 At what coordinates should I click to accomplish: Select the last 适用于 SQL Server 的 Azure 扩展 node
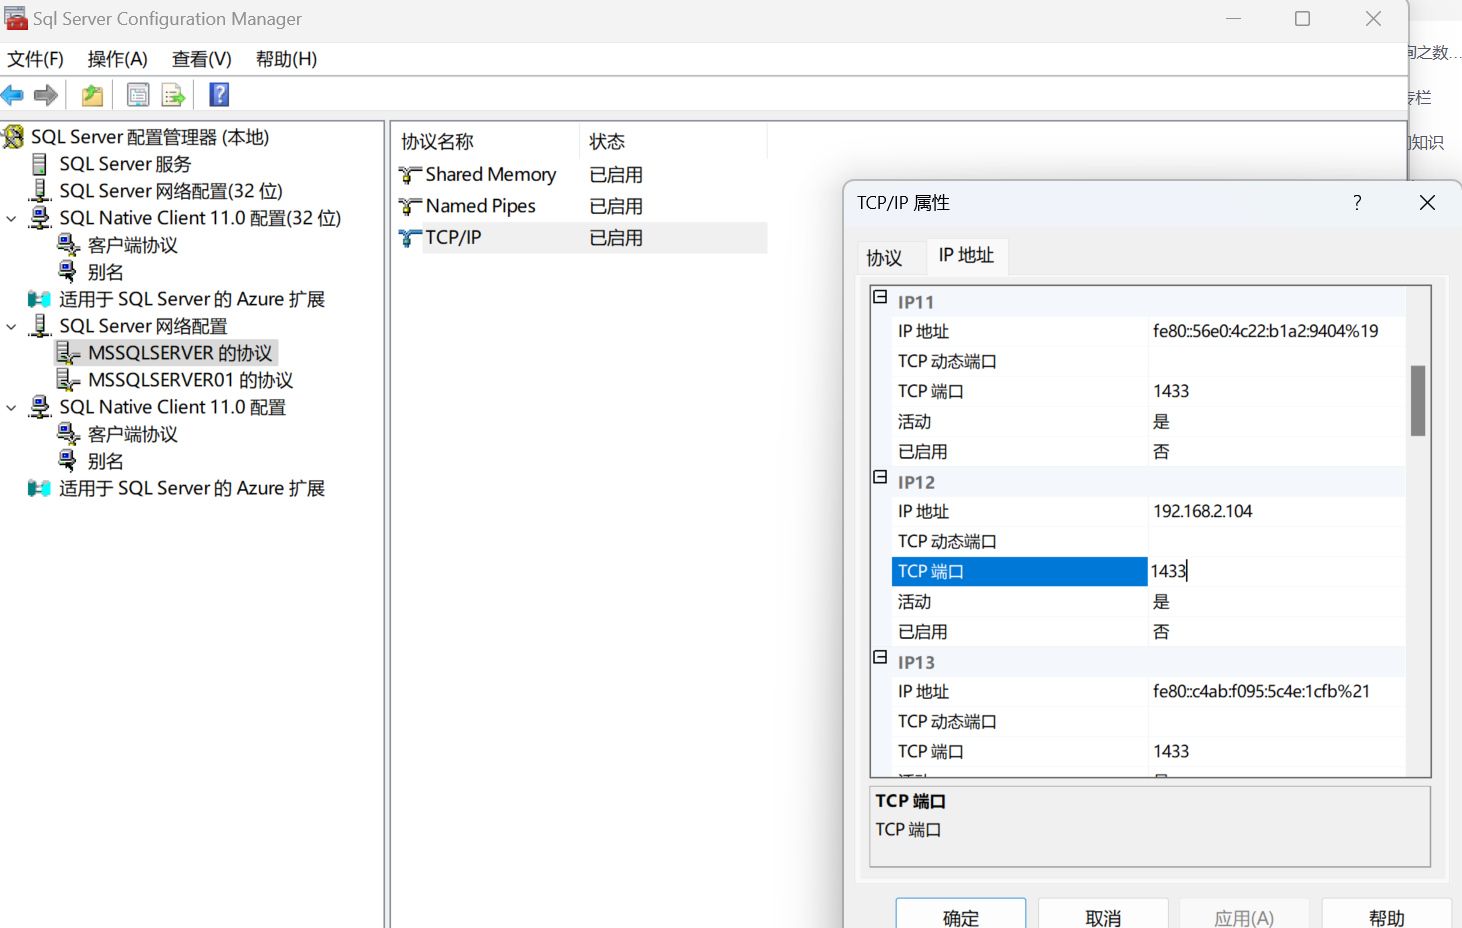point(191,488)
